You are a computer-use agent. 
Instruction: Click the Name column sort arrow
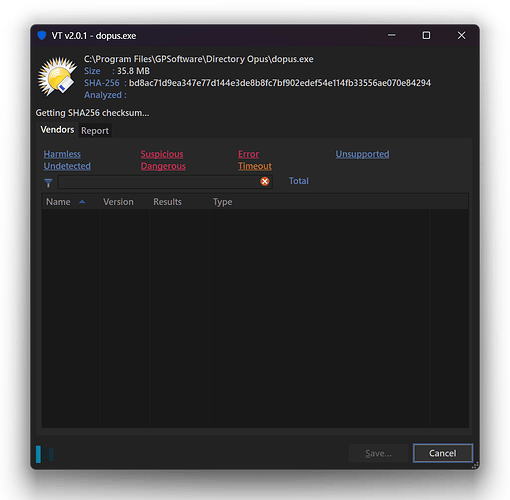tap(82, 202)
